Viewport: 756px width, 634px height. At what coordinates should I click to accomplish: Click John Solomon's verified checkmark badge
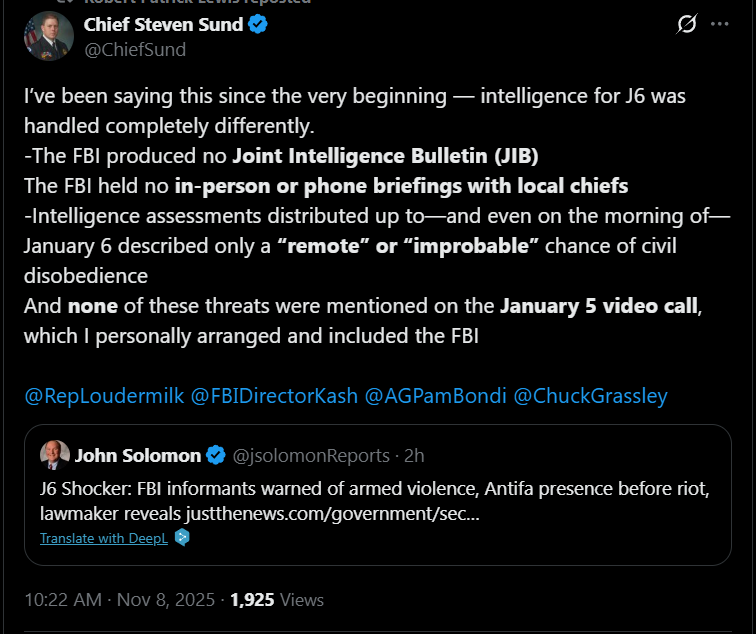pos(215,456)
